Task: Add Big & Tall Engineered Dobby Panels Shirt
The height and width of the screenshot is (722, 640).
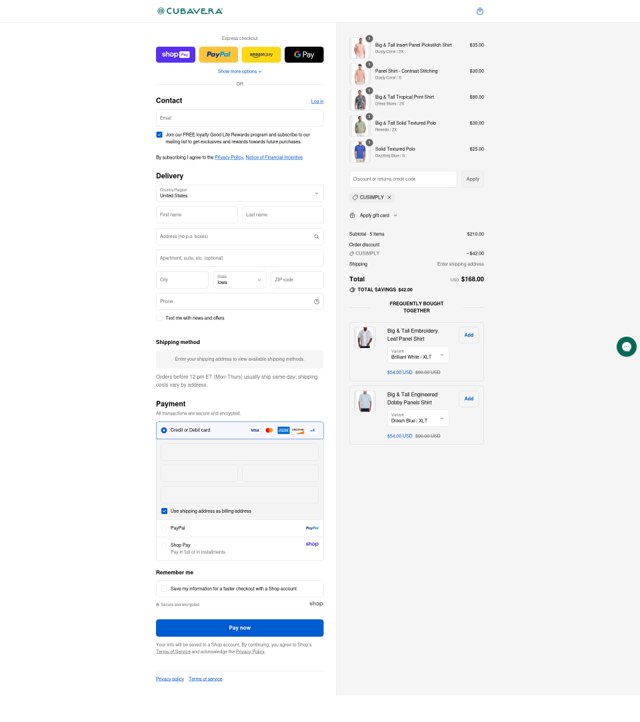Action: click(x=469, y=399)
